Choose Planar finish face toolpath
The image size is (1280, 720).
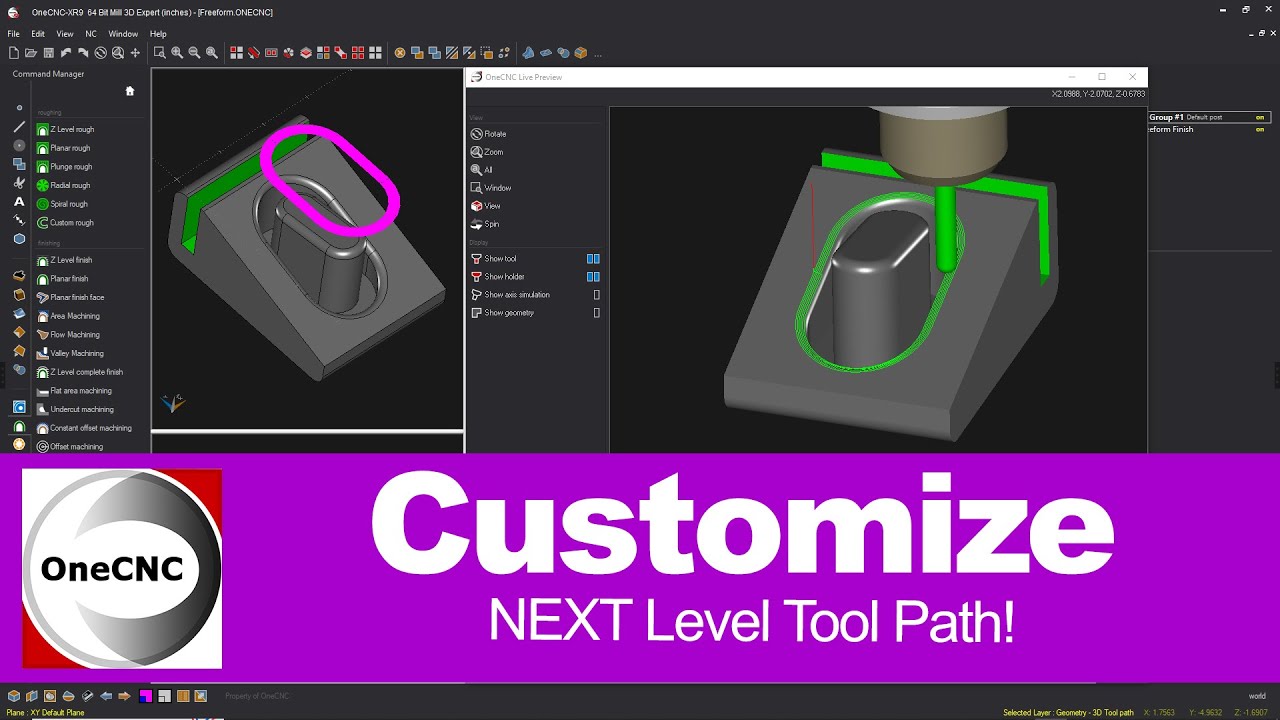coord(71,297)
